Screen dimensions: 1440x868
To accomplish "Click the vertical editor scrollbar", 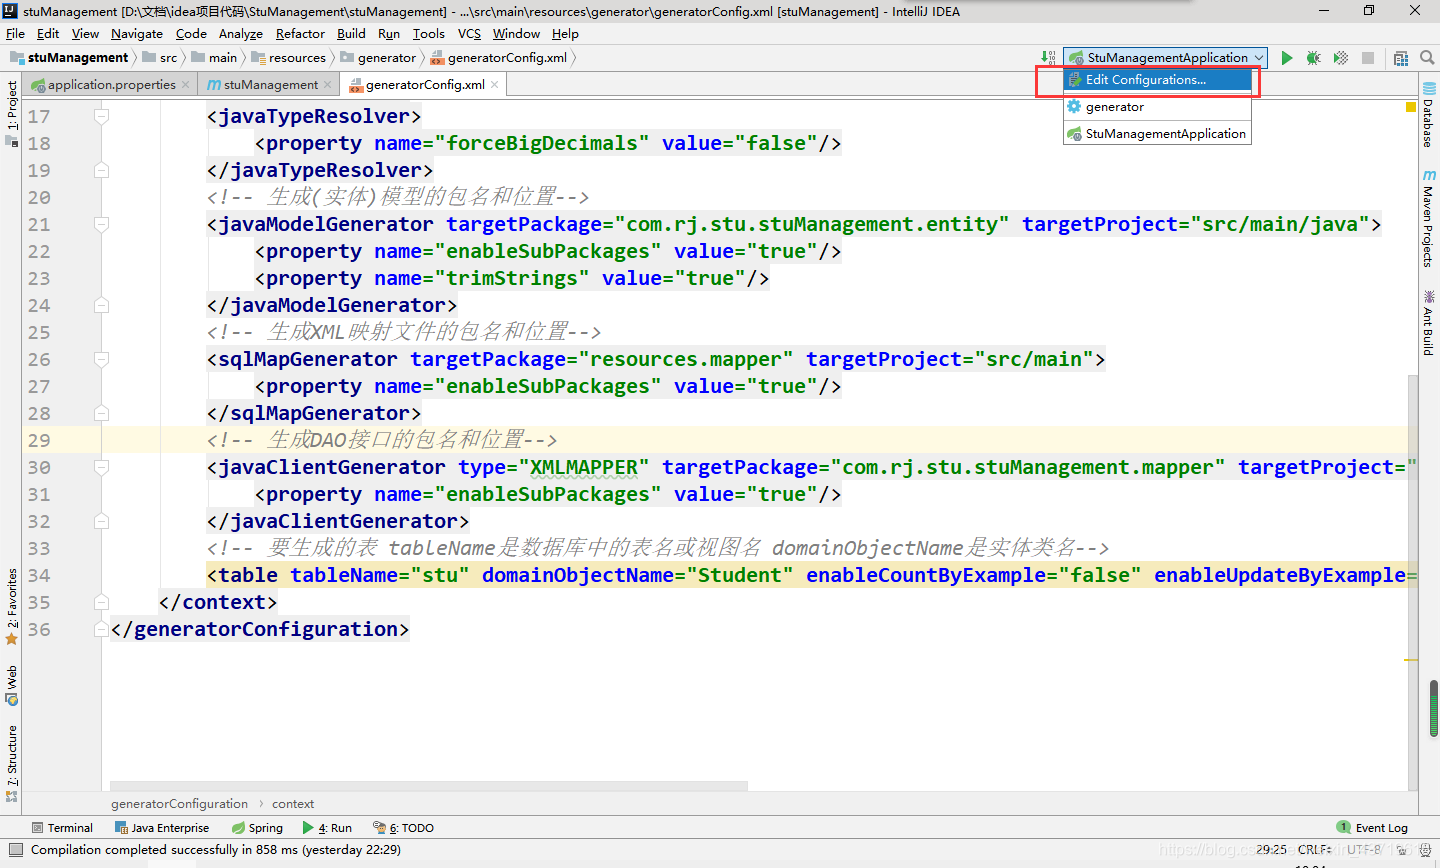I will (x=1412, y=582).
